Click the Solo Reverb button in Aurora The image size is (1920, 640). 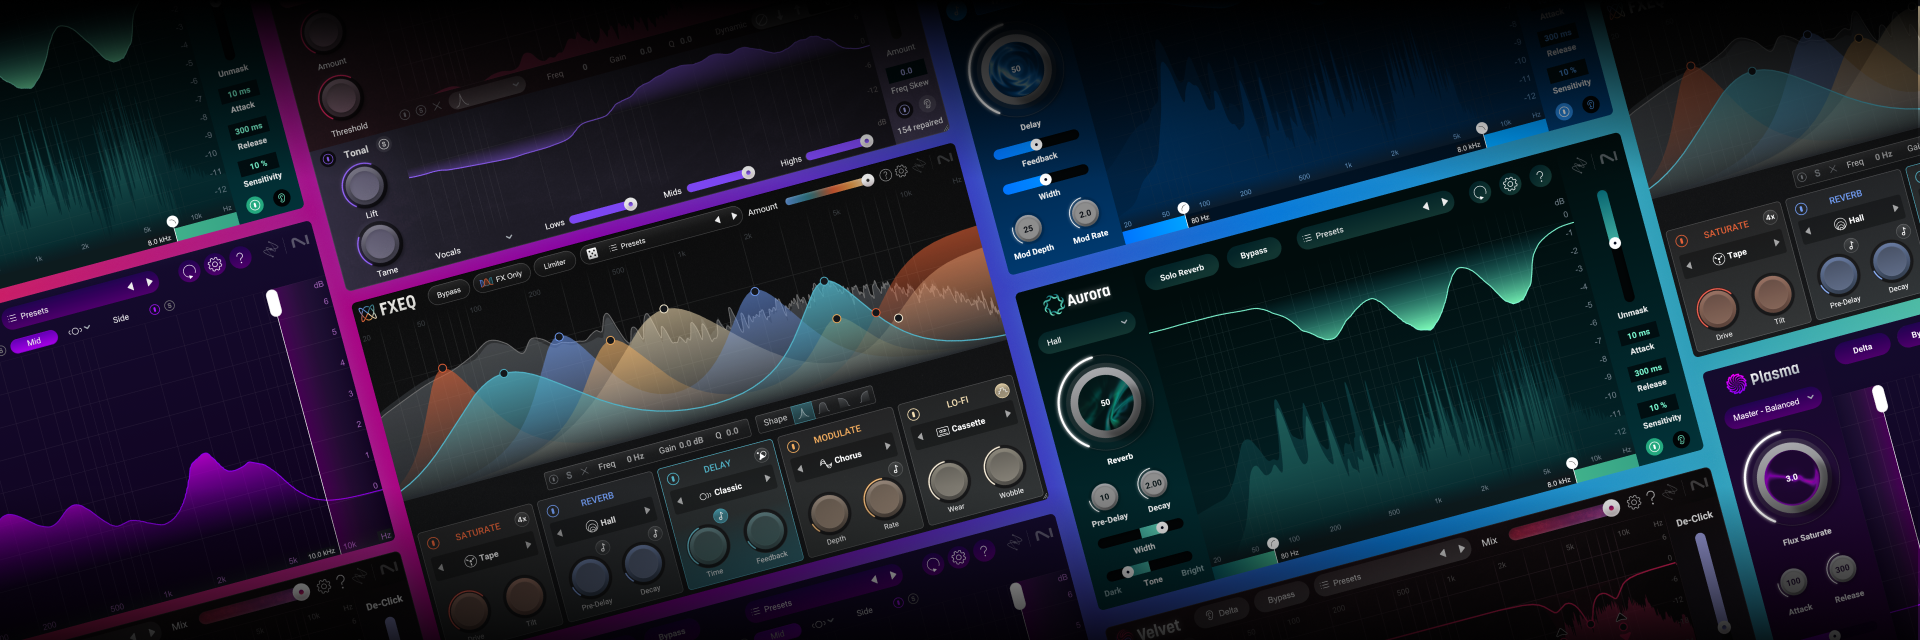[1182, 272]
